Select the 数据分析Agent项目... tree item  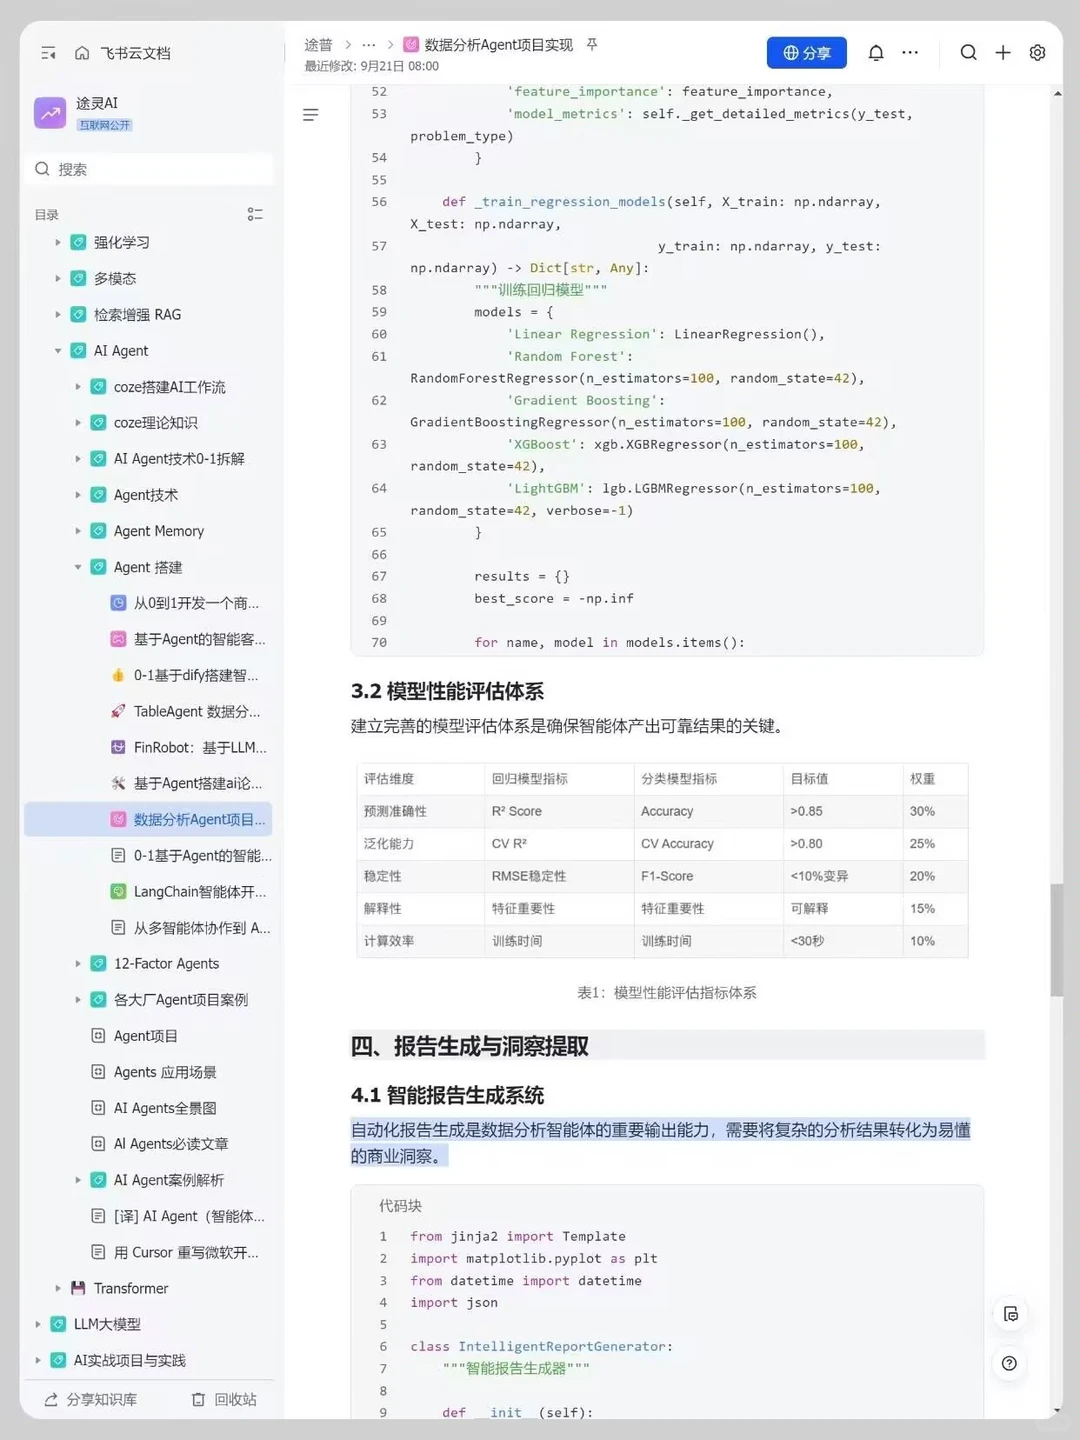(x=148, y=819)
